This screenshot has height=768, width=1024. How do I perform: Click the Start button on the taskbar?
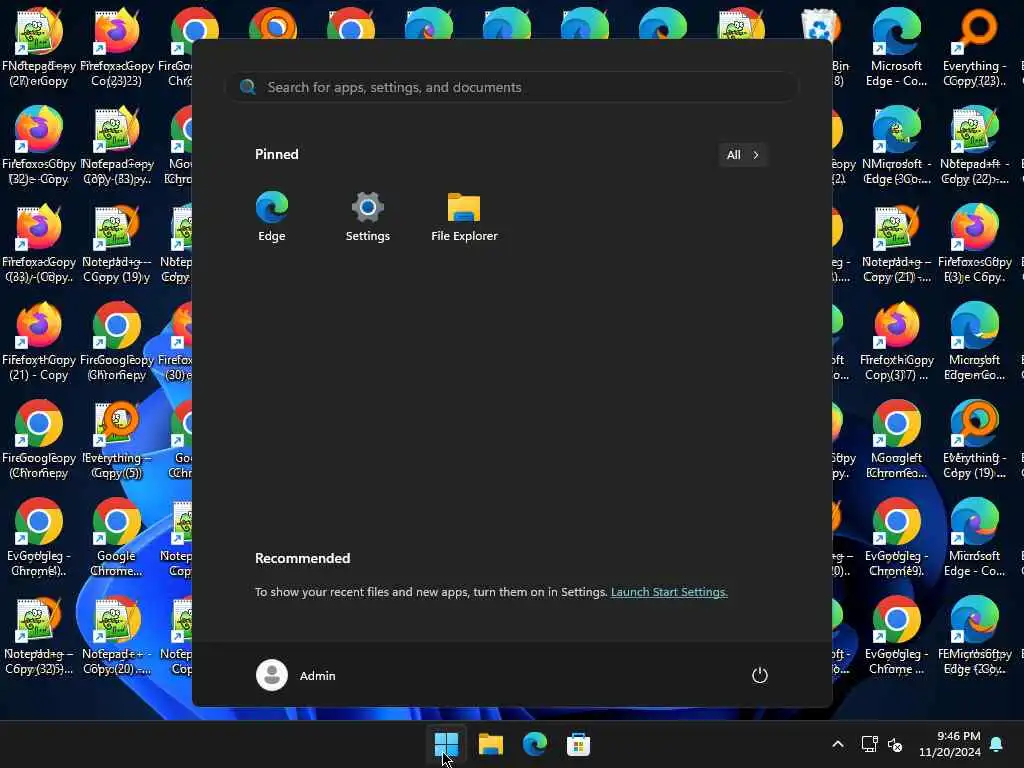point(446,744)
